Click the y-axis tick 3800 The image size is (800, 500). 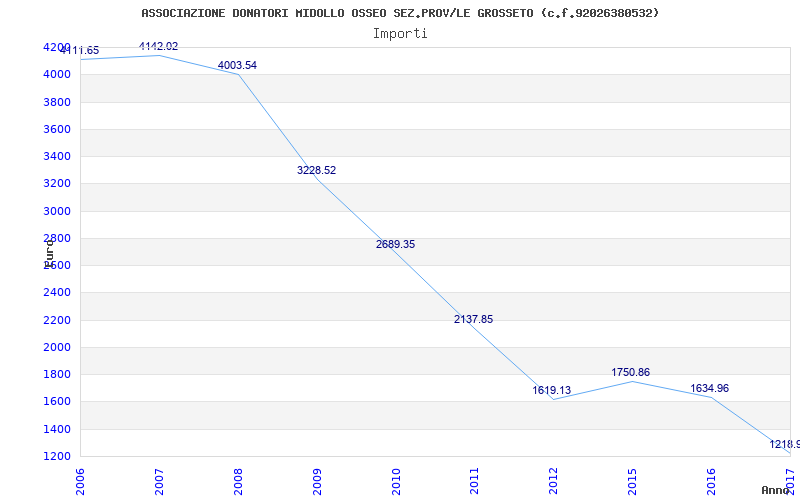(x=57, y=102)
